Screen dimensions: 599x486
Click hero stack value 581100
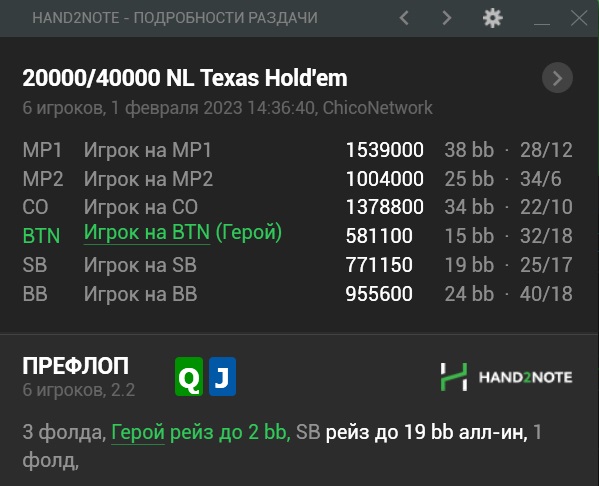pos(379,236)
